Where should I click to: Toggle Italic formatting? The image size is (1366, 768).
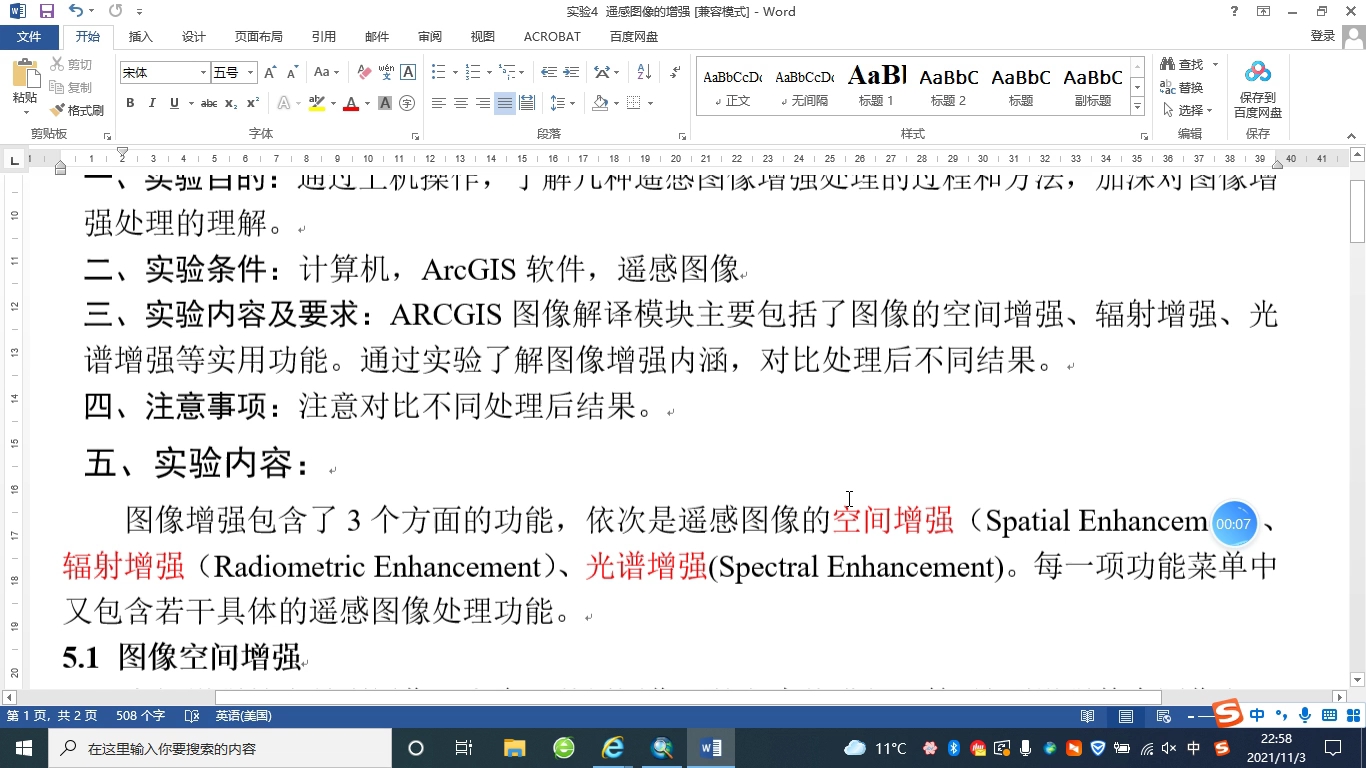click(x=152, y=103)
